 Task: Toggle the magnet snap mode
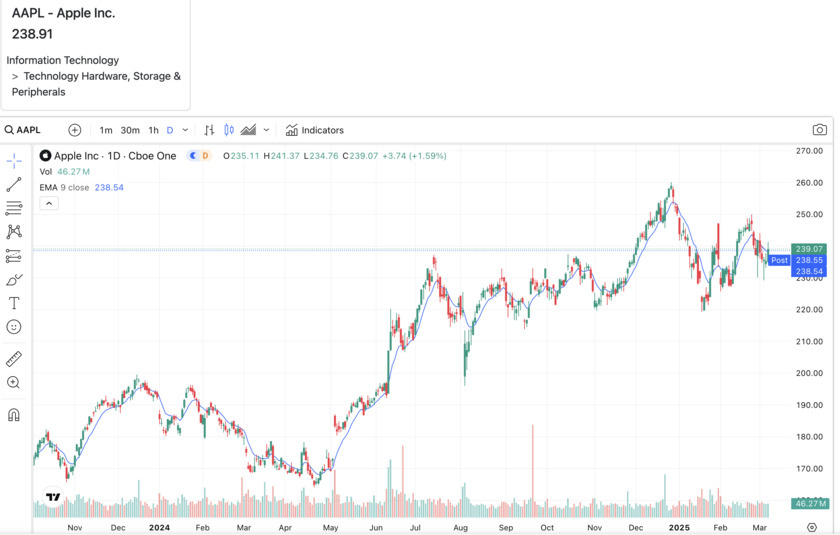[x=14, y=415]
